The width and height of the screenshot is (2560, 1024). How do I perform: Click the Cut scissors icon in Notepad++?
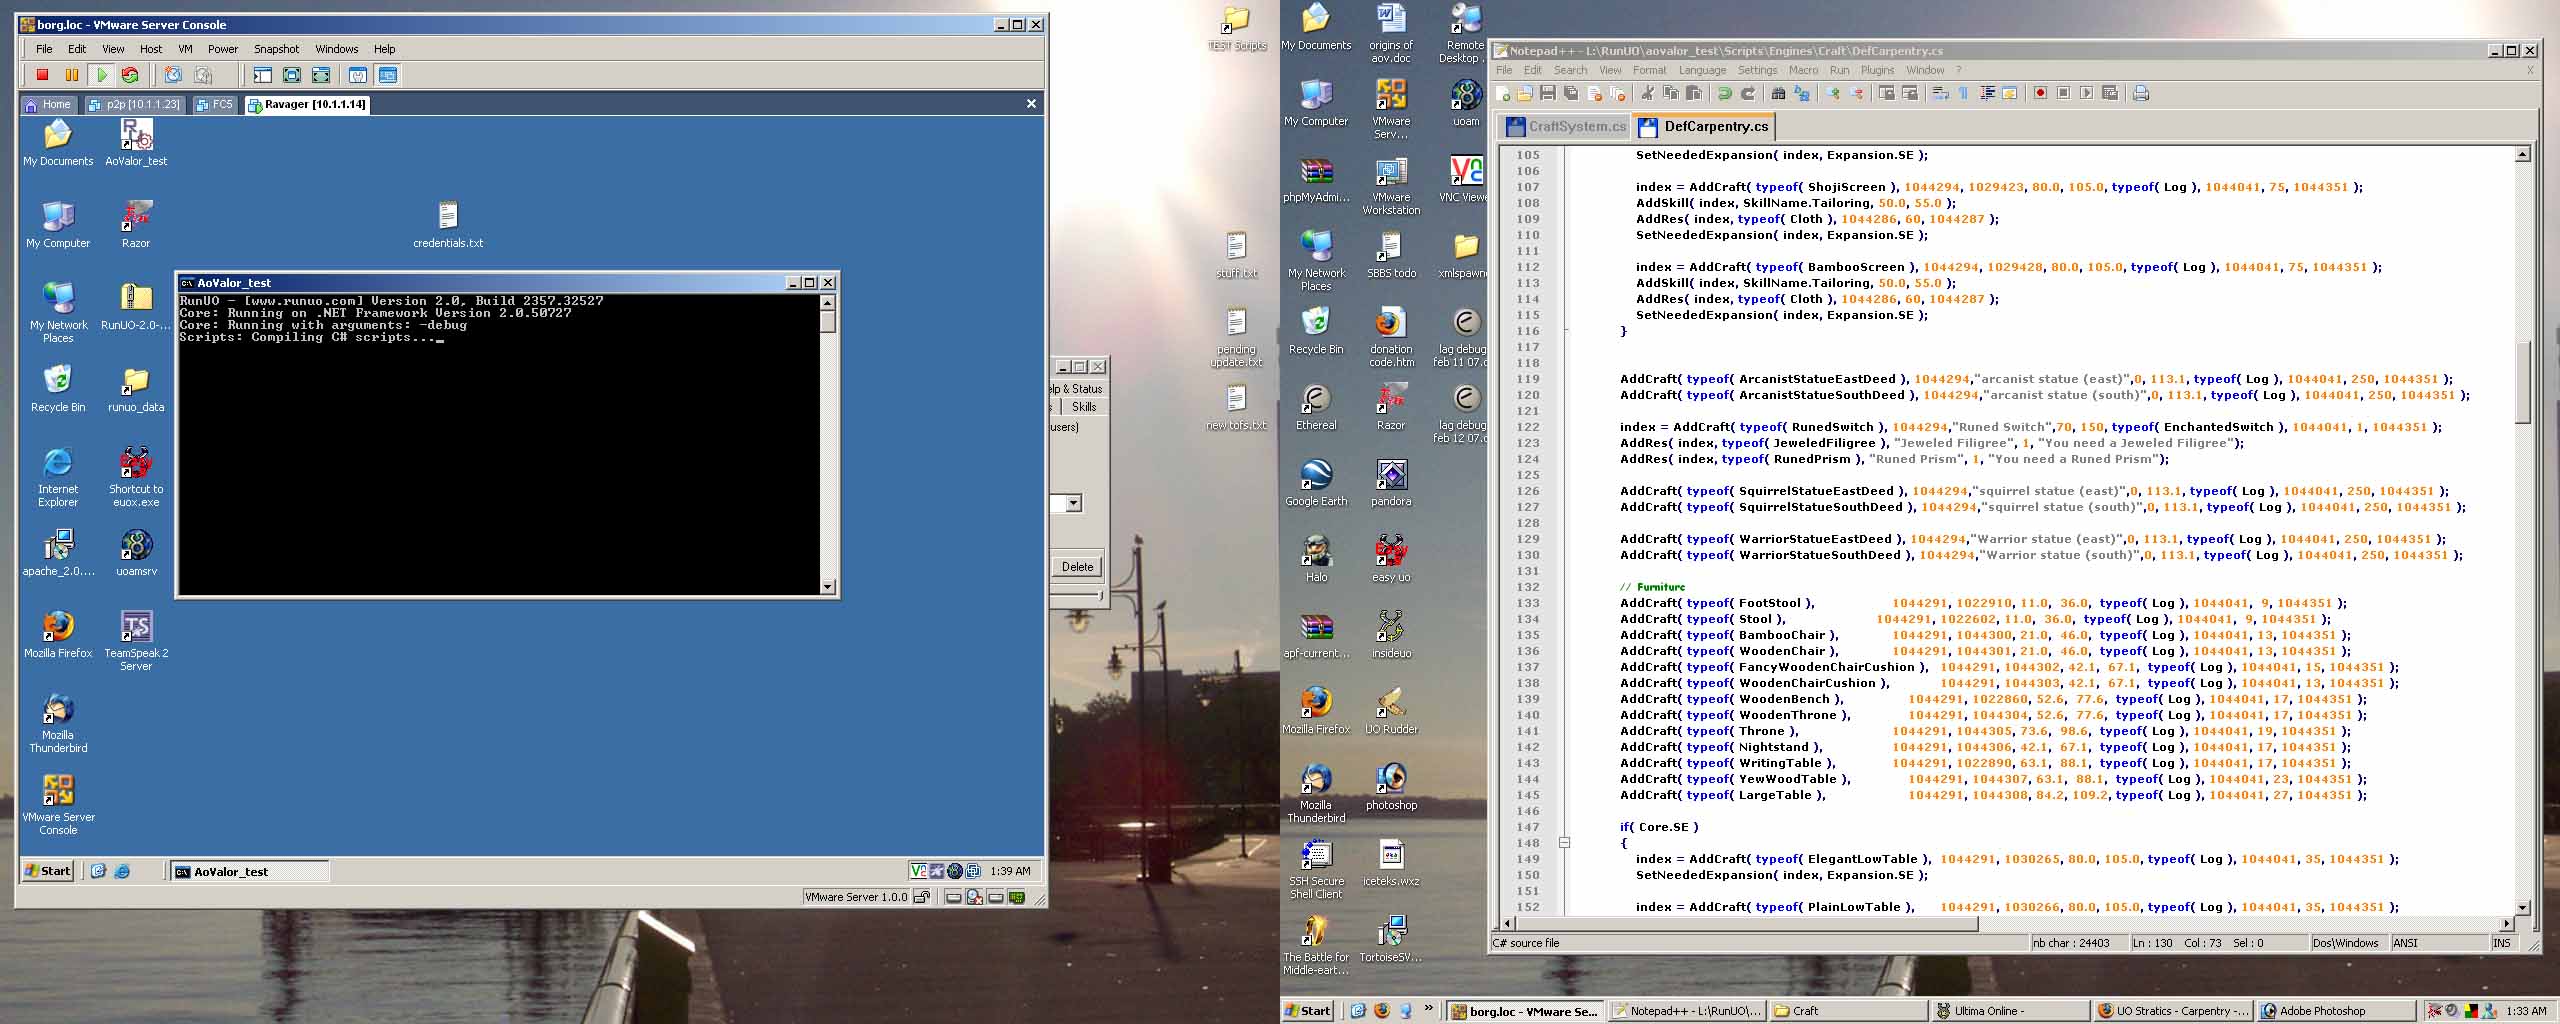click(x=1647, y=93)
